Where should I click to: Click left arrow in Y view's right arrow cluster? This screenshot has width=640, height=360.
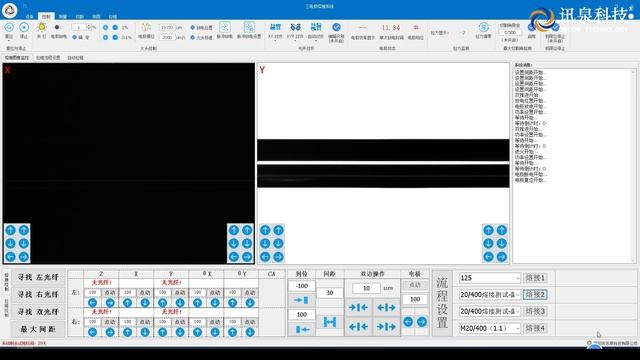coord(489,257)
